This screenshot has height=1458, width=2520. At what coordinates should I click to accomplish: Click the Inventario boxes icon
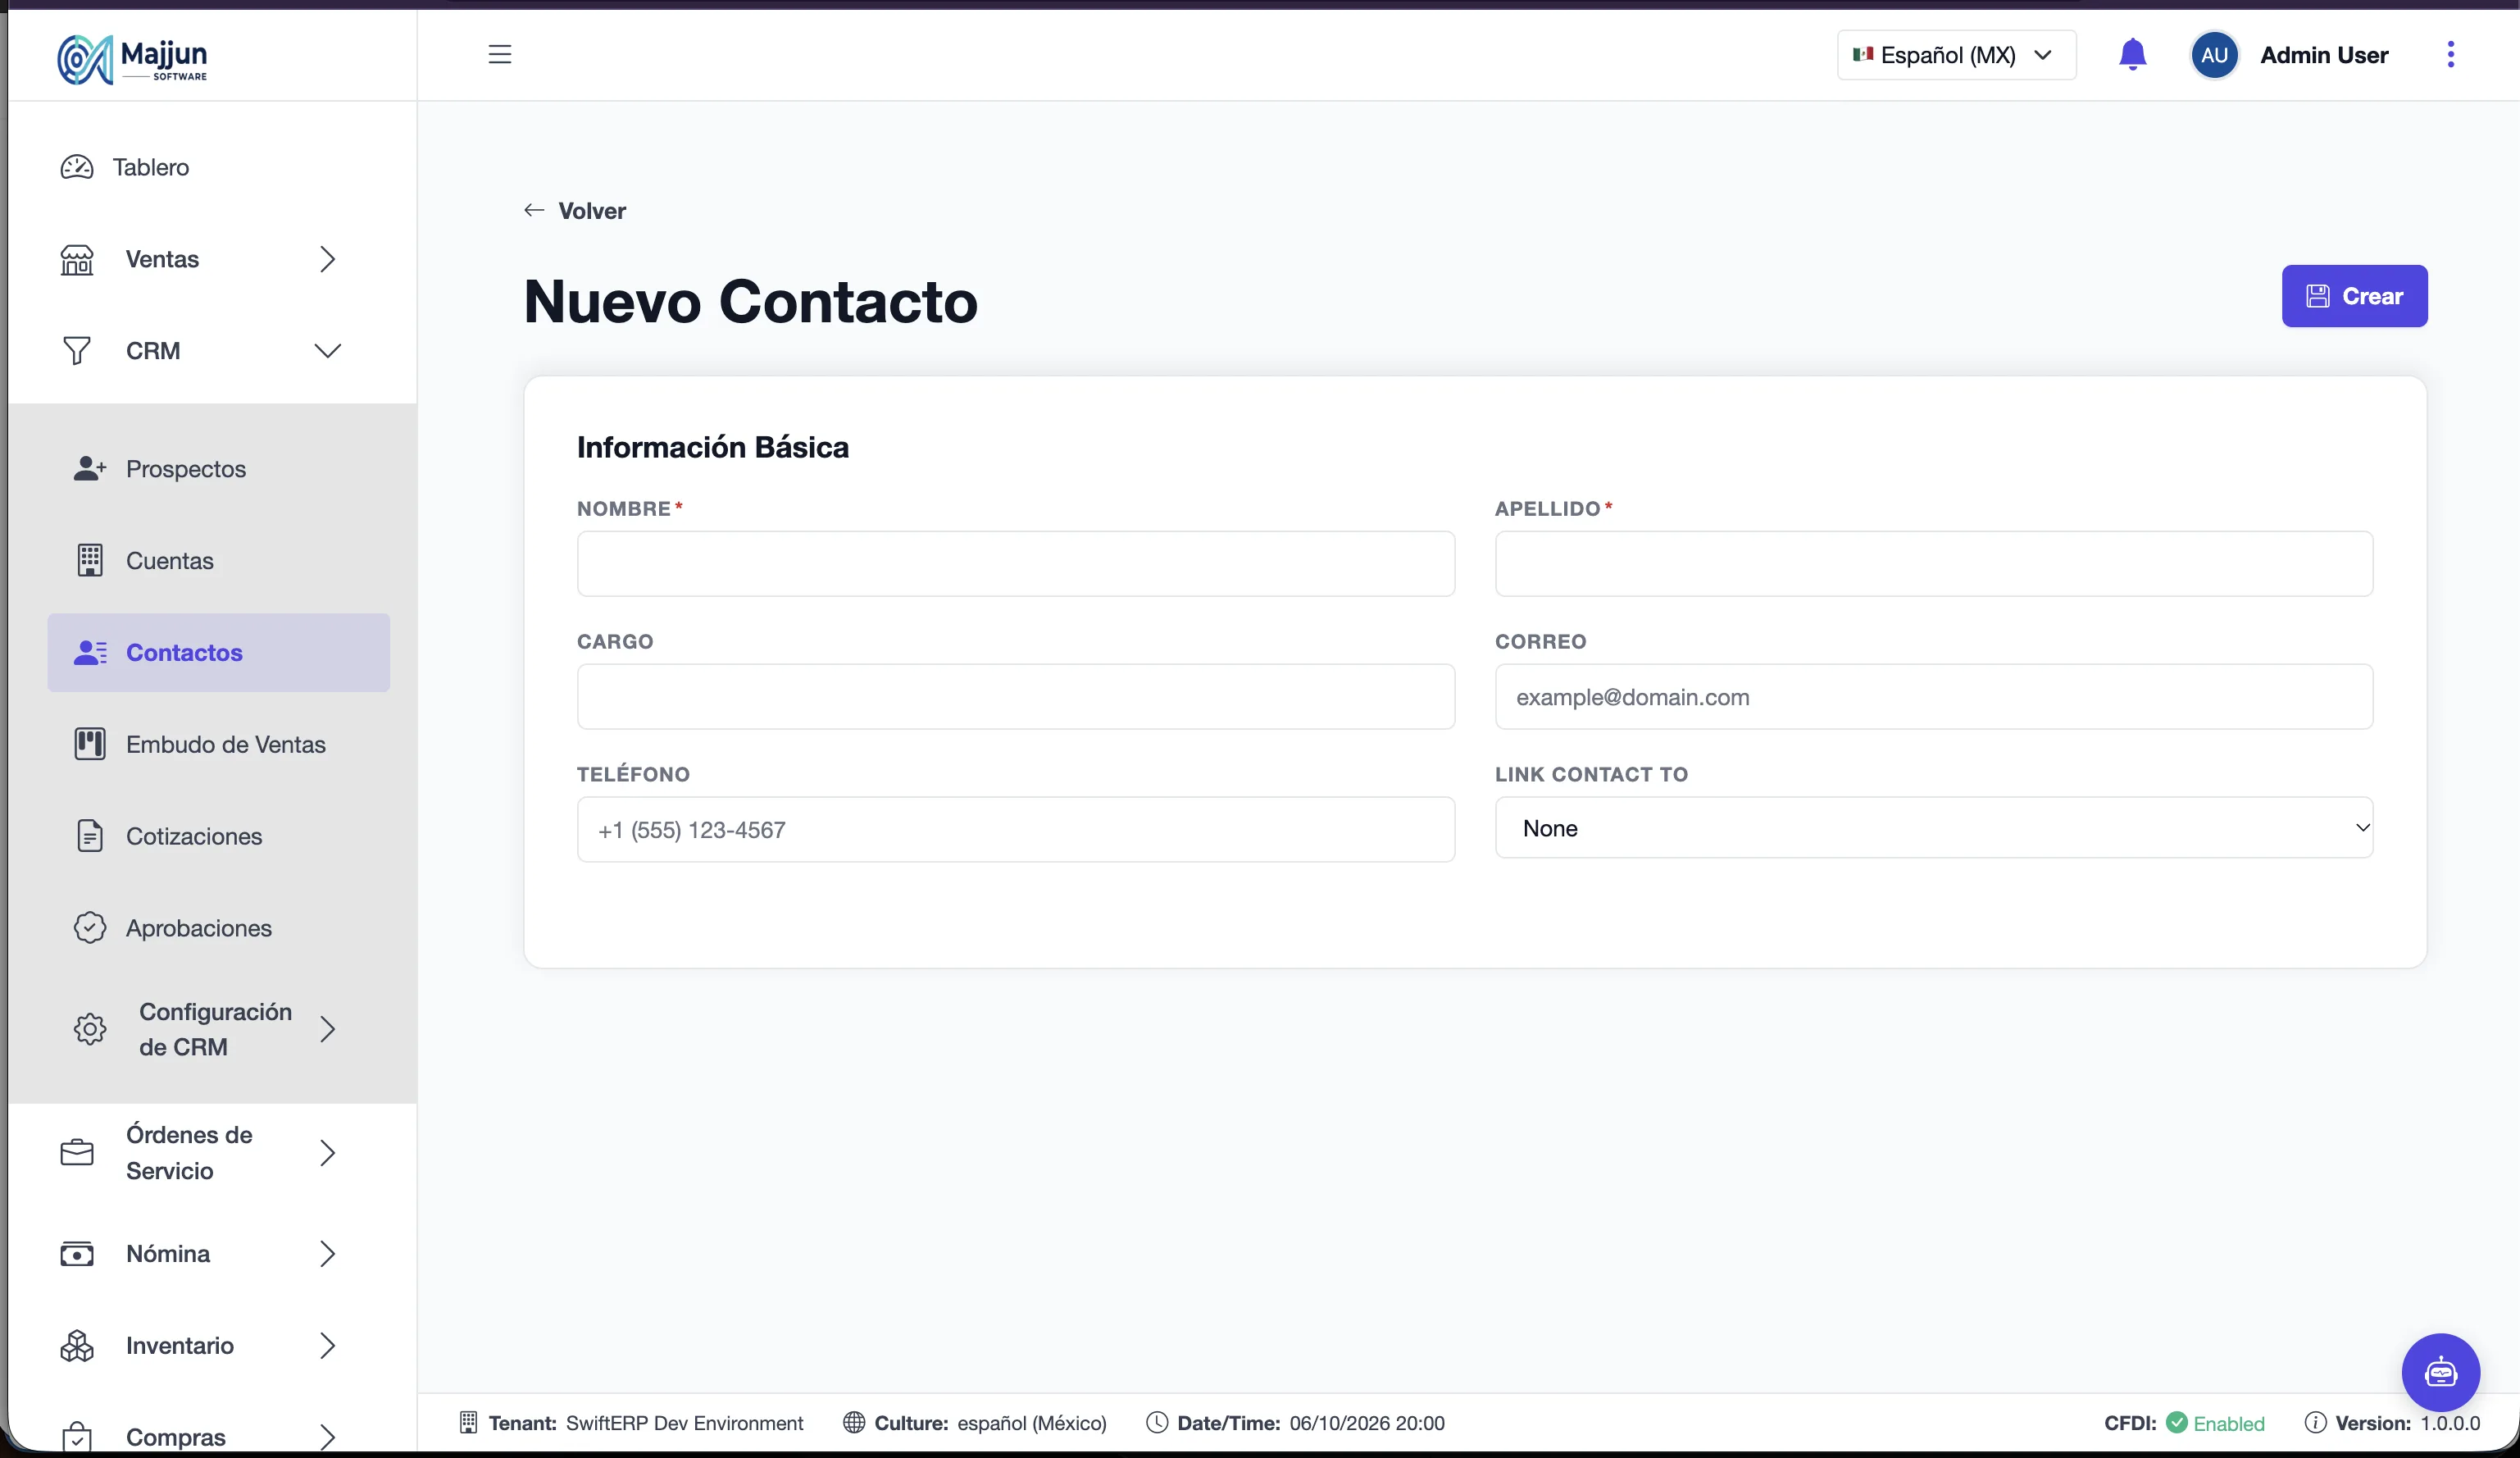click(77, 1346)
